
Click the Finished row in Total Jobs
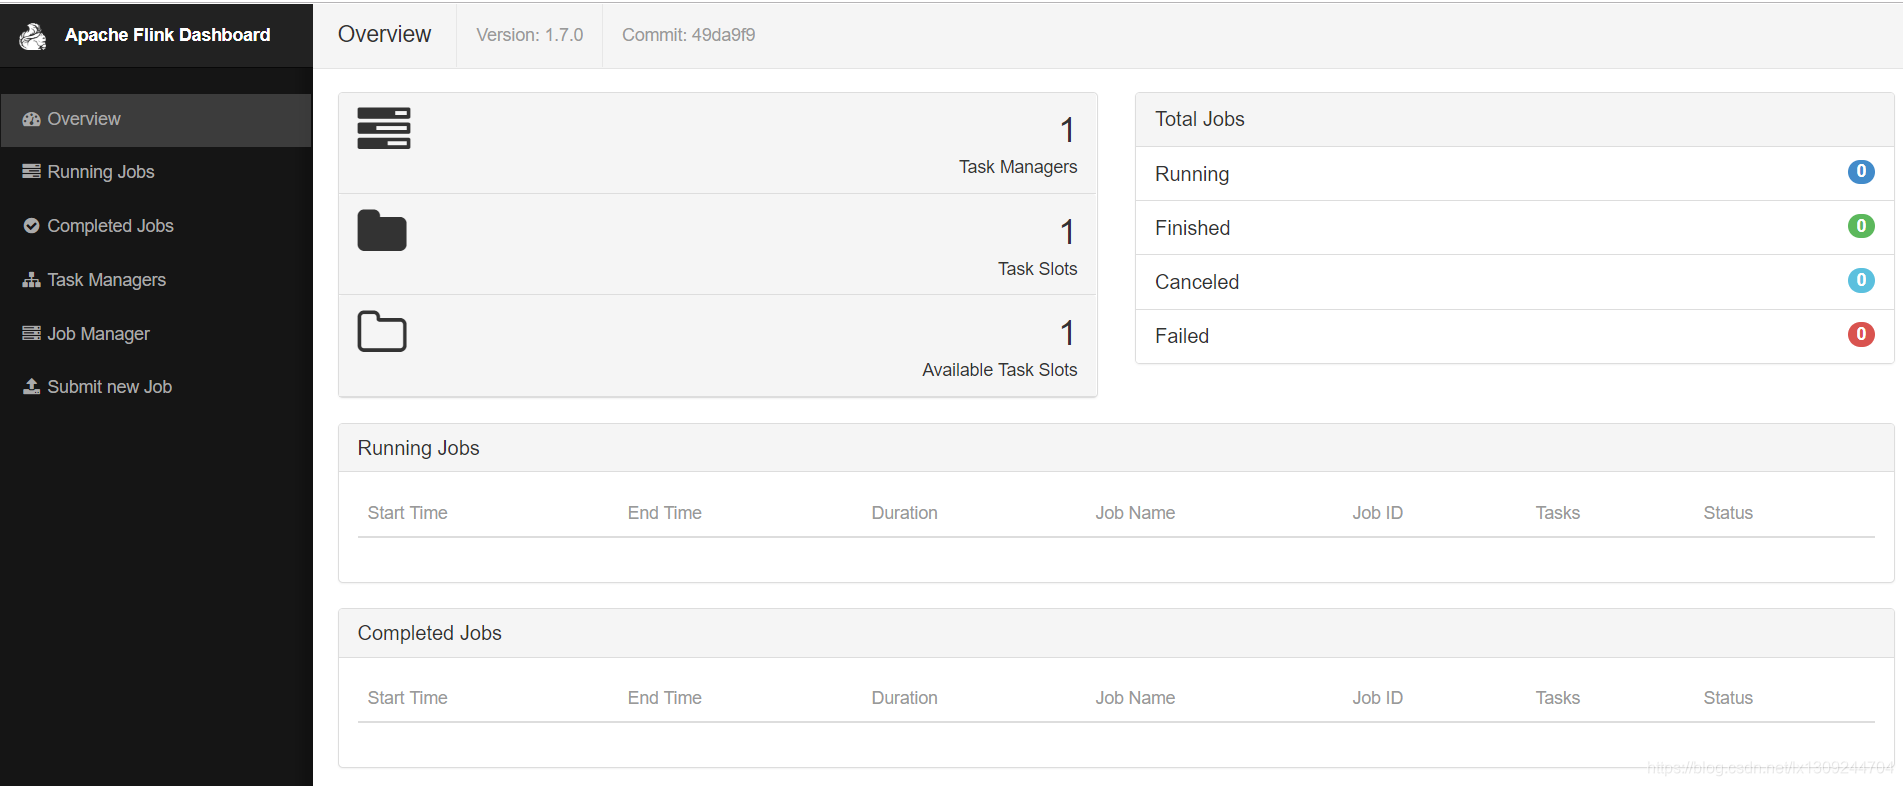pyautogui.click(x=1514, y=228)
